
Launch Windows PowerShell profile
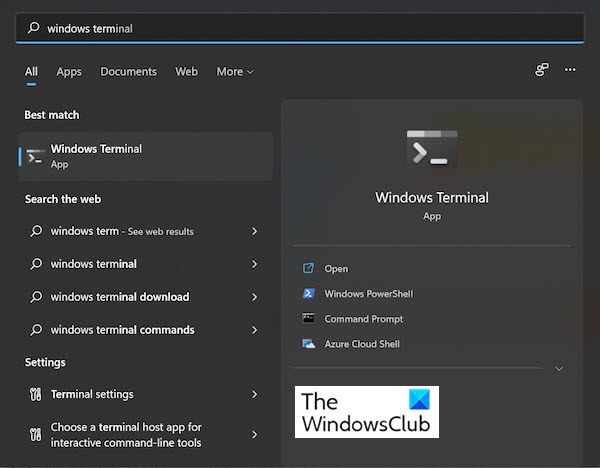(x=369, y=294)
